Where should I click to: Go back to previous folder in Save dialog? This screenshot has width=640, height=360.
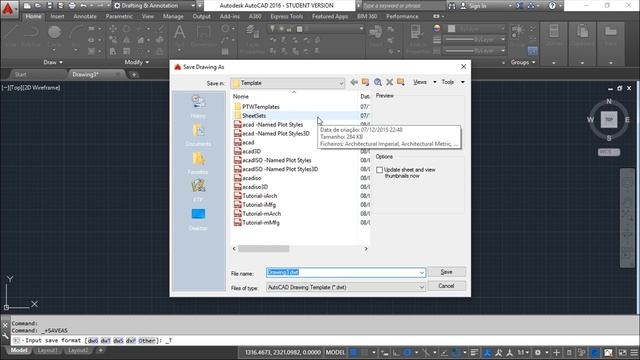click(x=354, y=82)
